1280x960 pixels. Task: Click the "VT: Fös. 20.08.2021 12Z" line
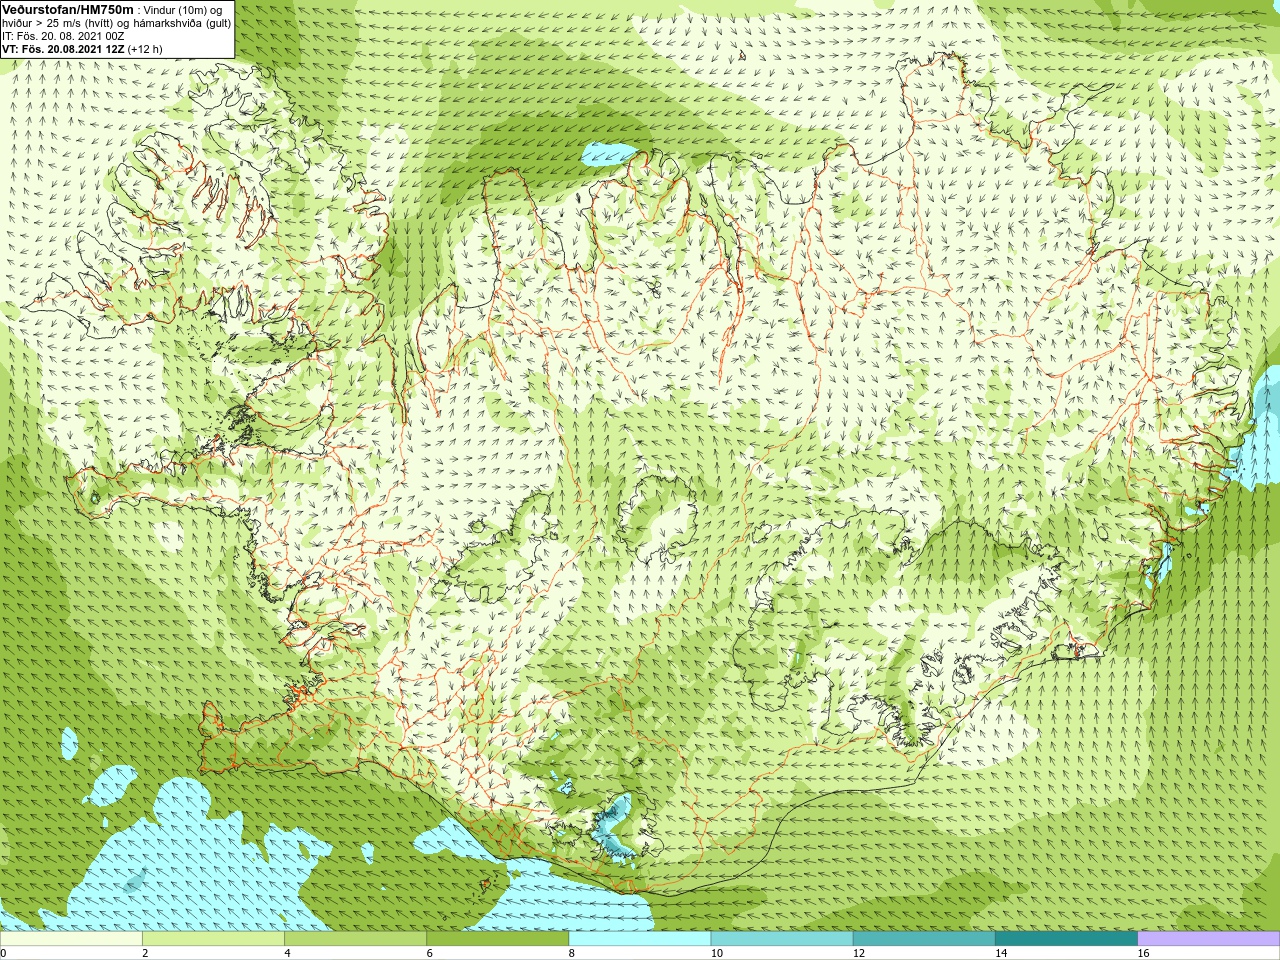63,48
